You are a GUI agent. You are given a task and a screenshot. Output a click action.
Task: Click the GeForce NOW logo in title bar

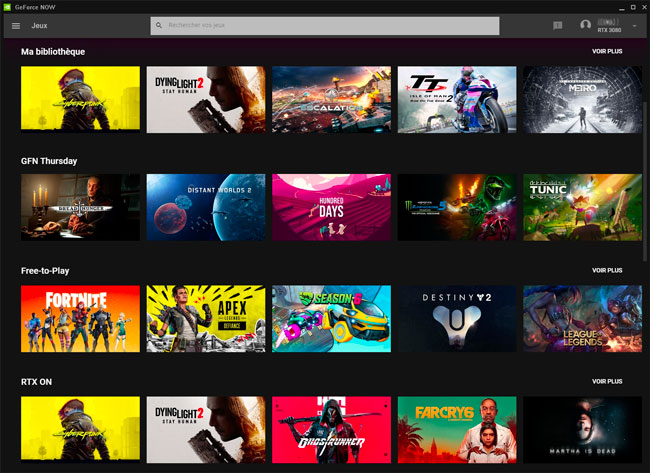coord(7,6)
